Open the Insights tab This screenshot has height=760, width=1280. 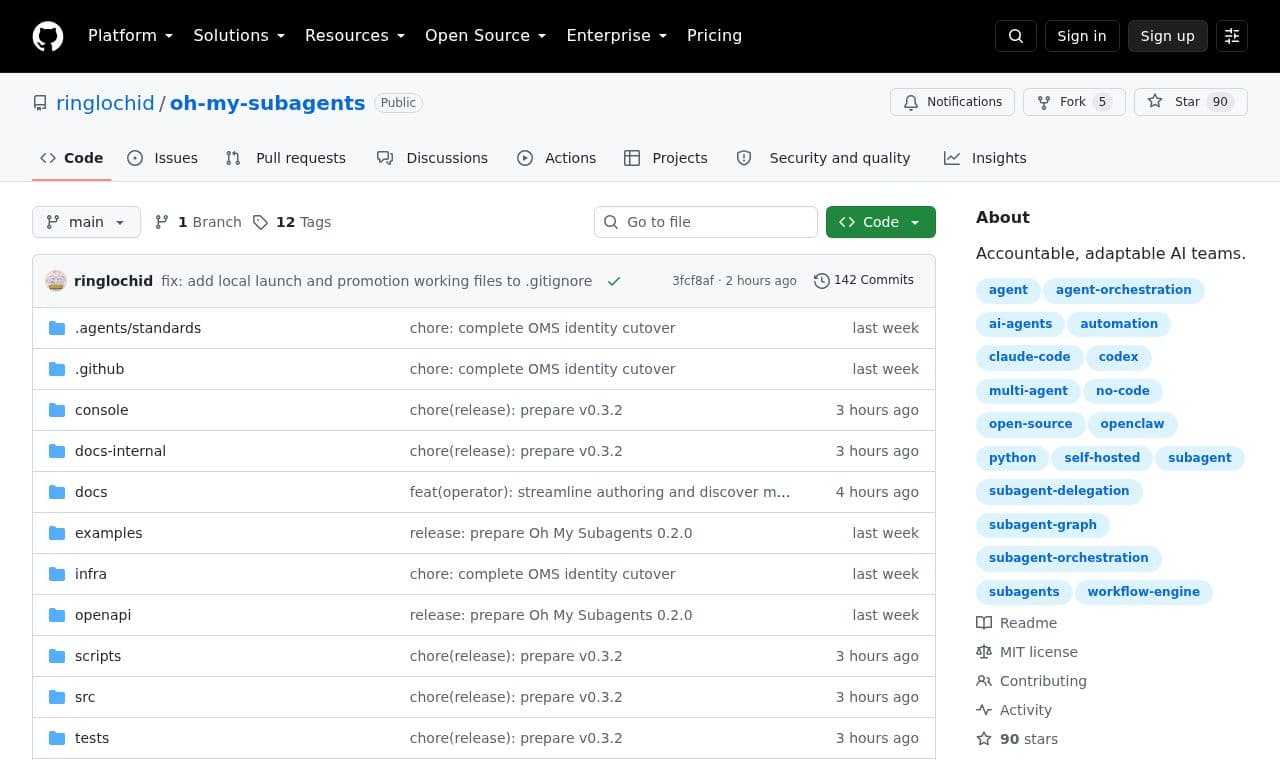tap(985, 158)
